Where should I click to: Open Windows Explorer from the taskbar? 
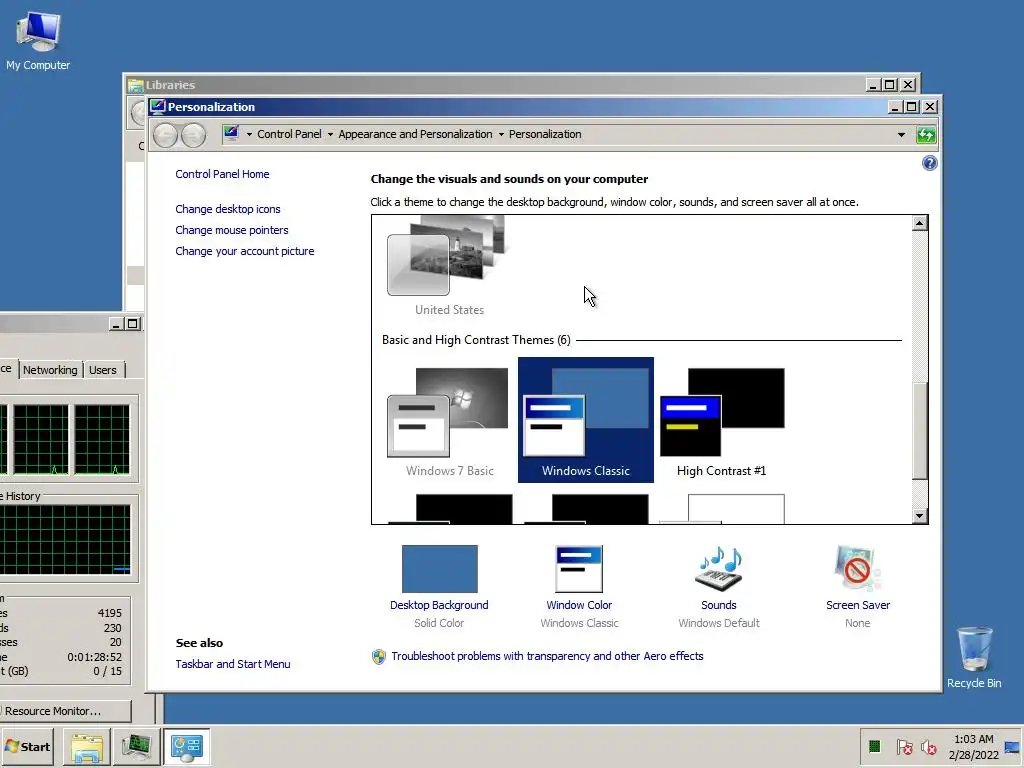87,746
